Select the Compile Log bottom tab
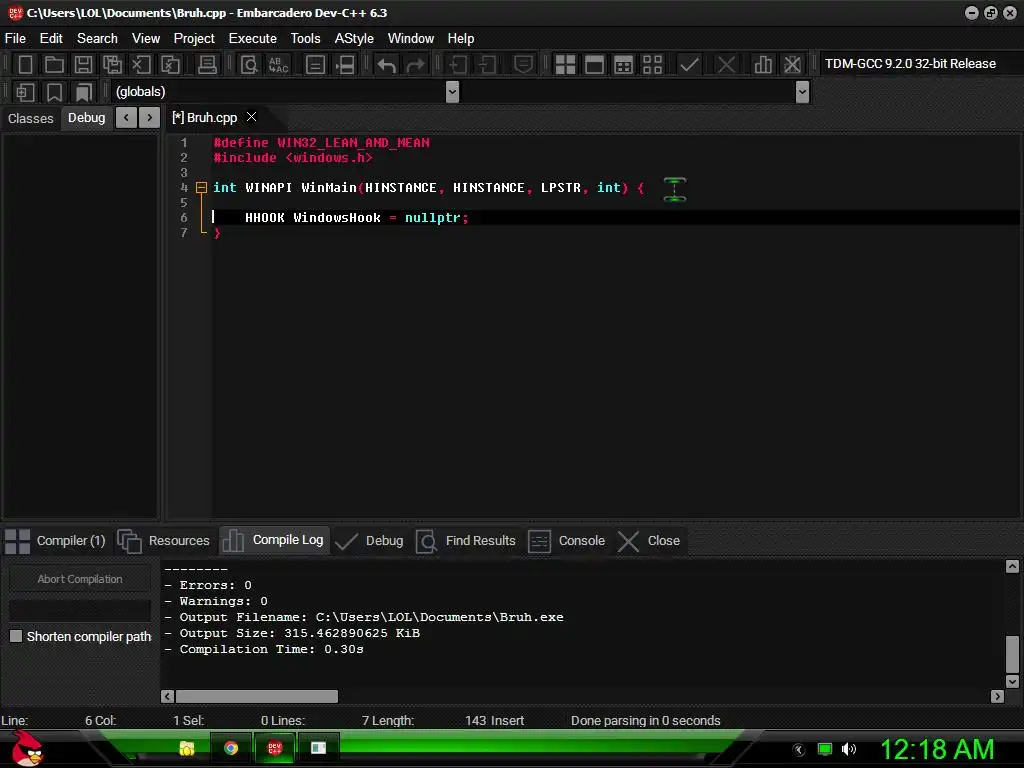 coord(273,540)
